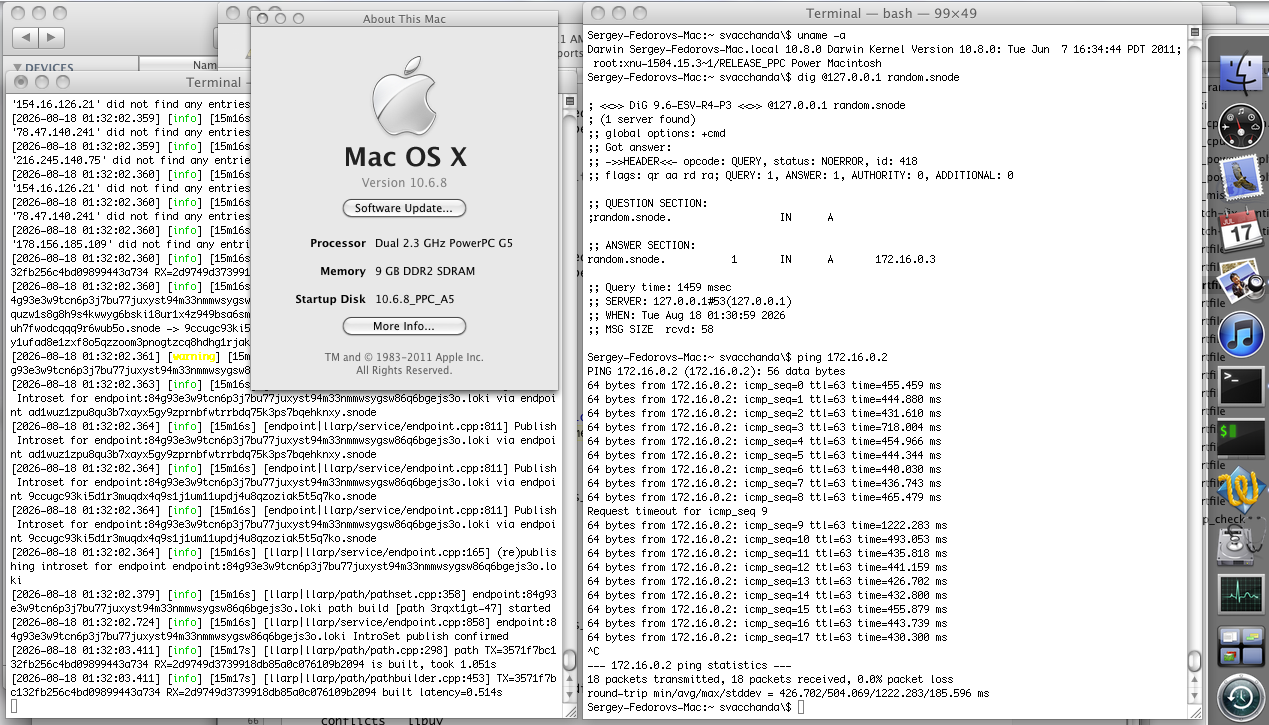The image size is (1269, 725).
Task: Click the DEVICES sidebar header in Finder
Action: point(49,68)
